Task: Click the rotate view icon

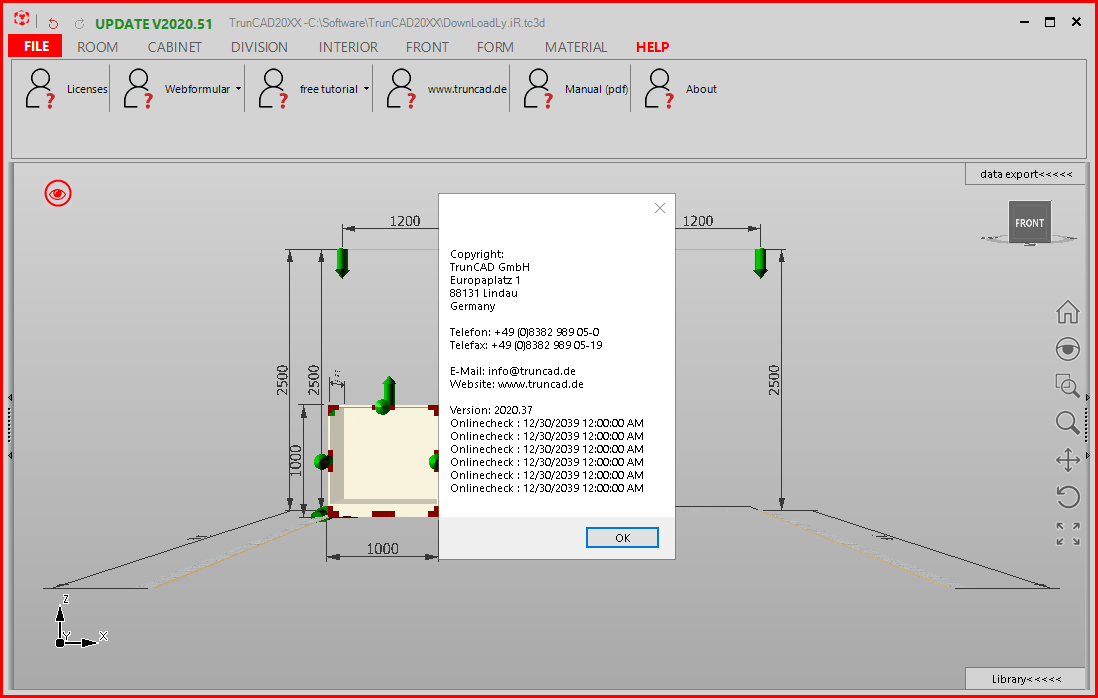Action: pyautogui.click(x=1067, y=497)
